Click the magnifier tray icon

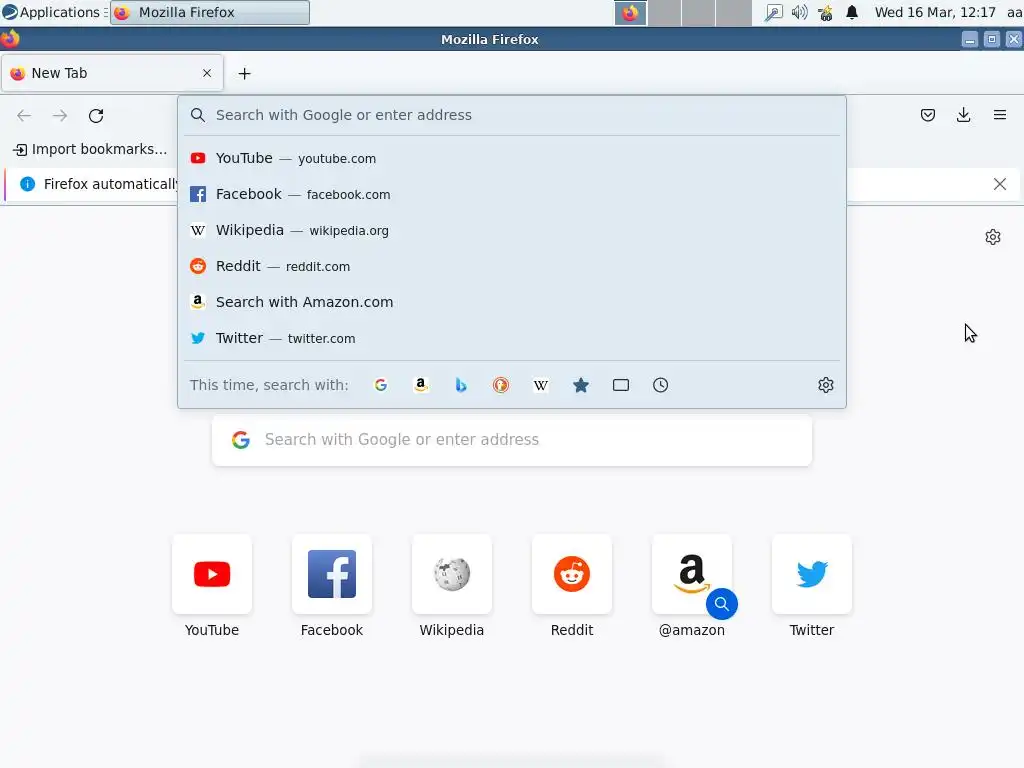[773, 12]
